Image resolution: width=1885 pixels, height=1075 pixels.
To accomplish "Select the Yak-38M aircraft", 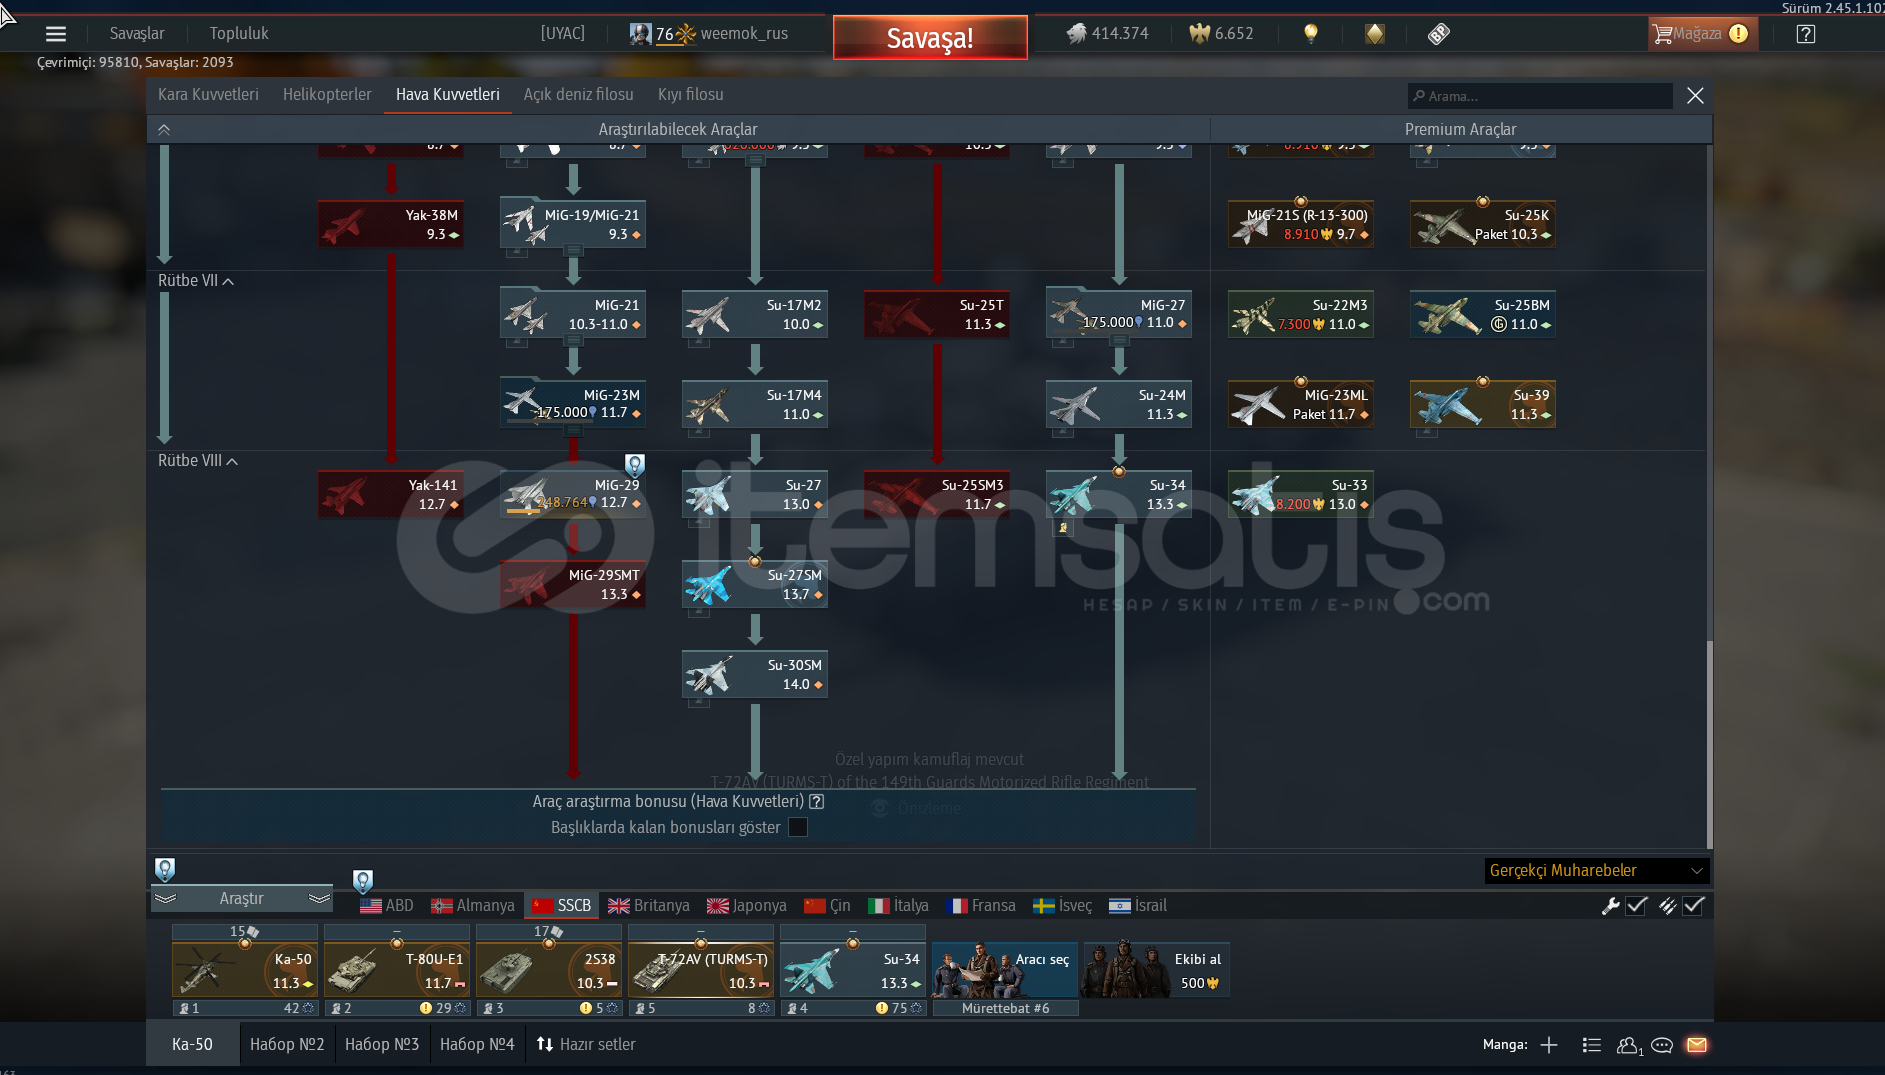I will 391,224.
